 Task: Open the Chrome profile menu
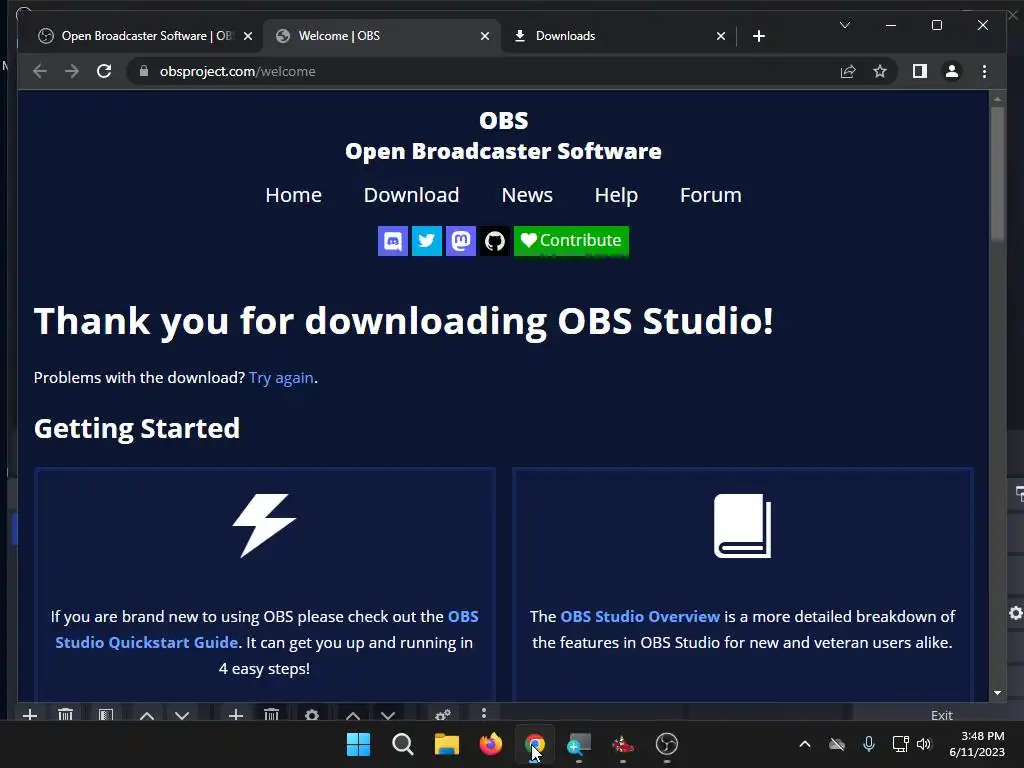(952, 71)
